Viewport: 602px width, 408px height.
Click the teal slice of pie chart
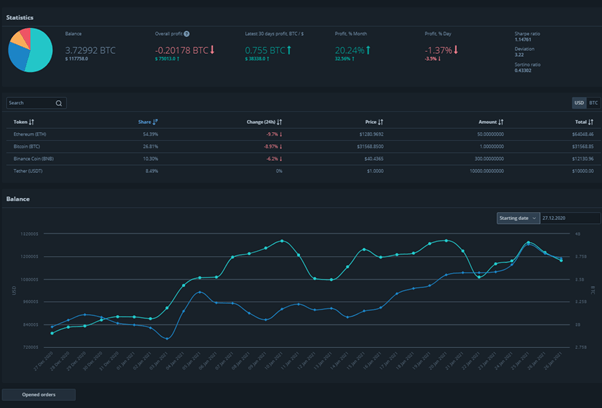tap(41, 52)
